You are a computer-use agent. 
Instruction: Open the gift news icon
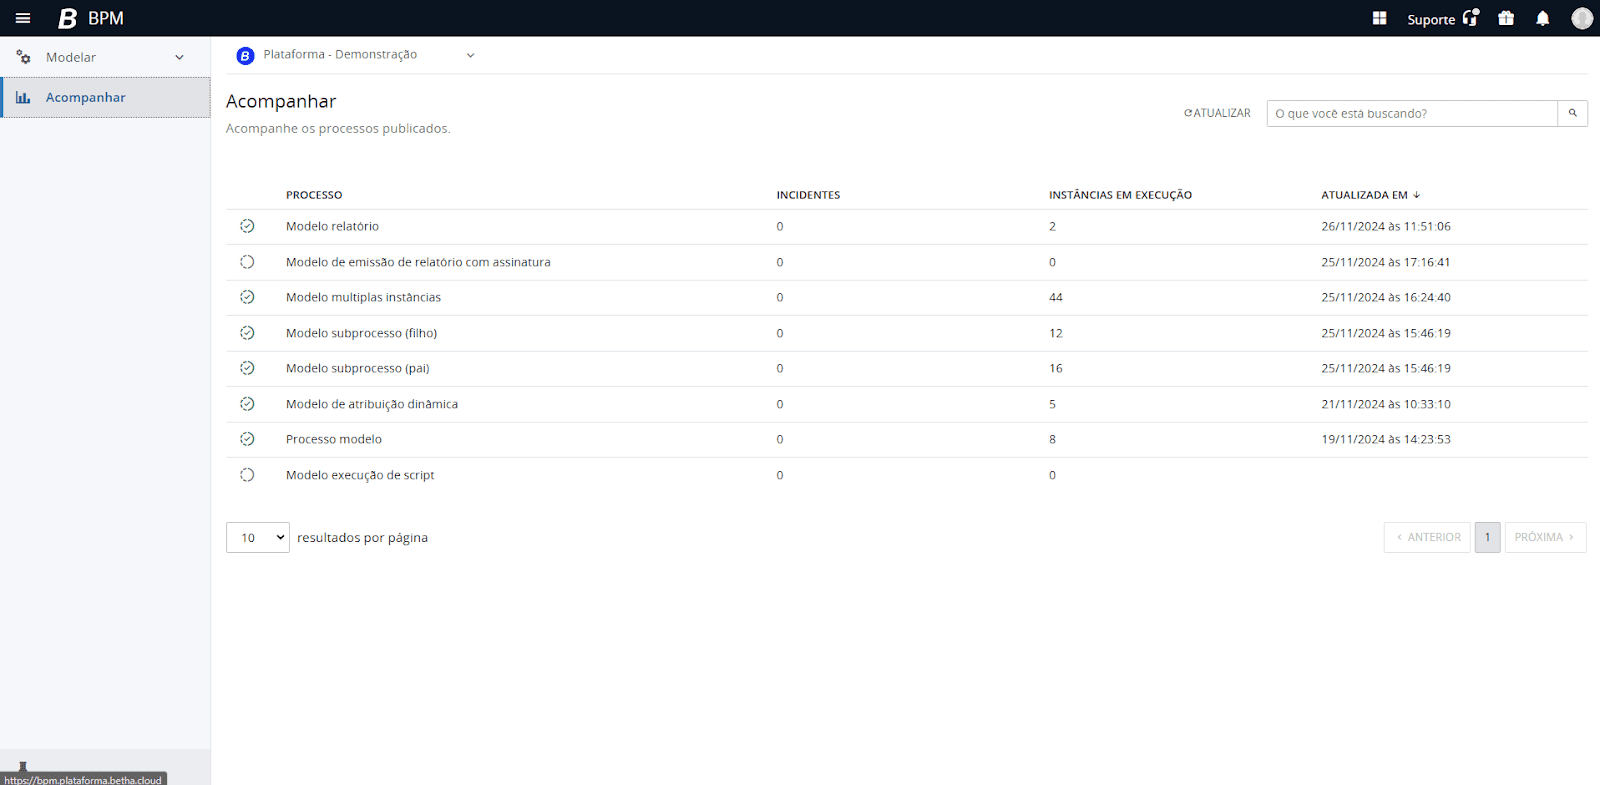[x=1506, y=18]
